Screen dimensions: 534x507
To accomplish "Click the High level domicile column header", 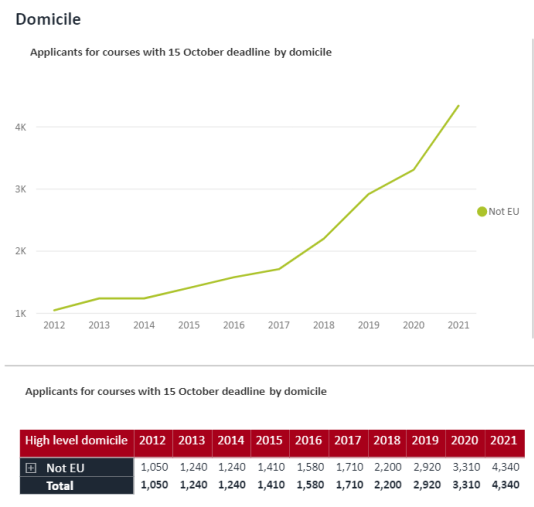I will coord(77,440).
